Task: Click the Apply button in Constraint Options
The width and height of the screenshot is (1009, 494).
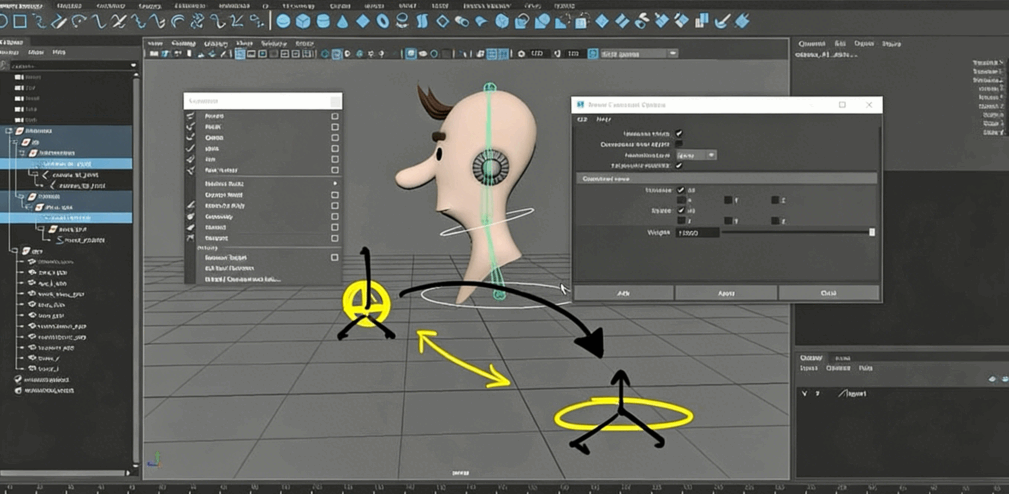Action: (x=726, y=293)
